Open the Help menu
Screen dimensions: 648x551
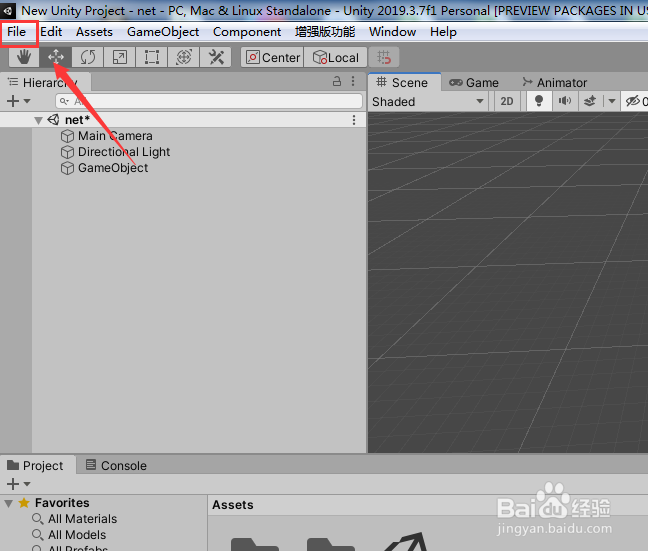443,32
